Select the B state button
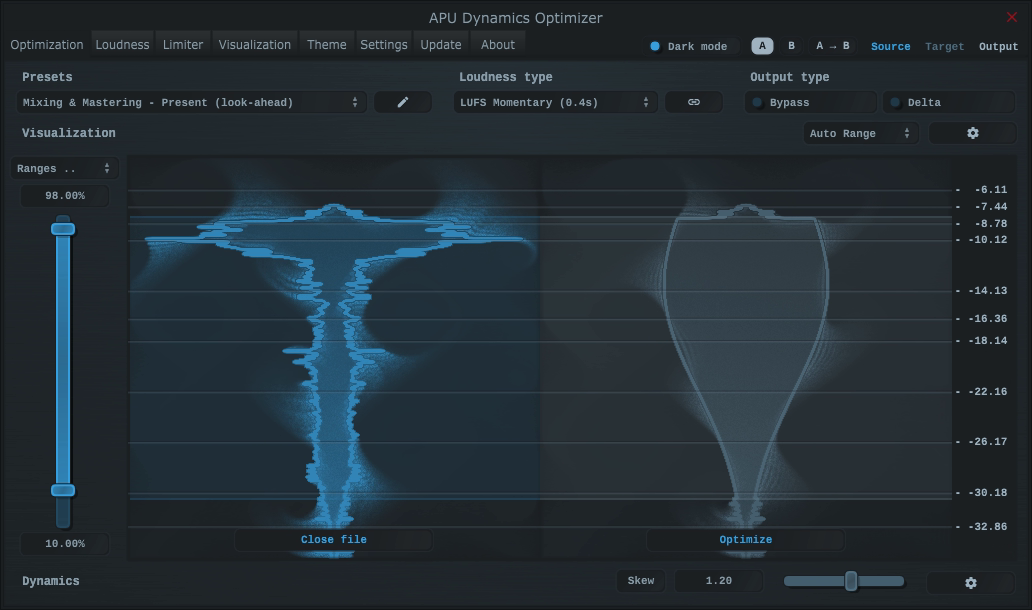Viewport: 1032px width, 610px height. (791, 46)
